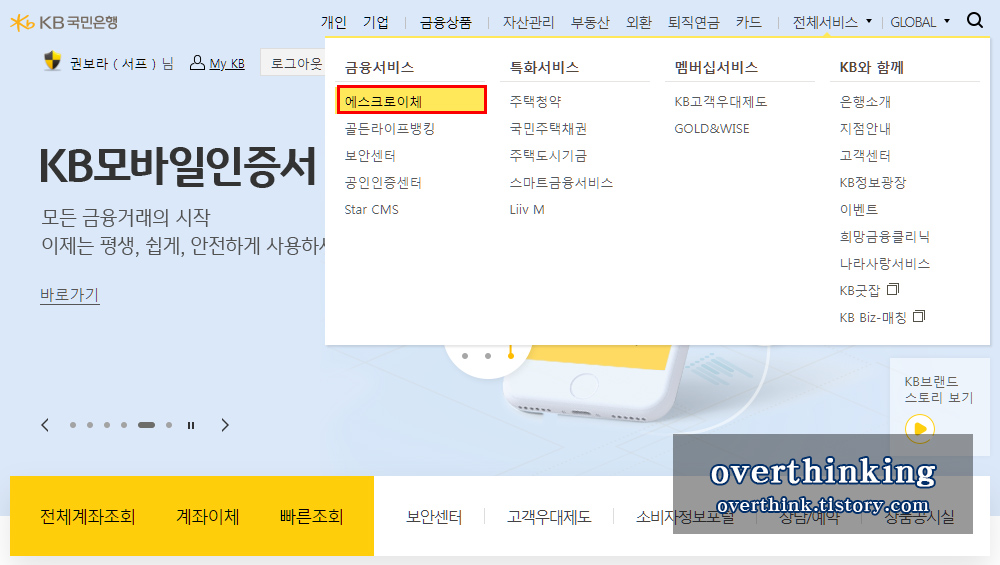Click KB브랜드 스토리 보기 text
1000x565 pixels.
938,390
